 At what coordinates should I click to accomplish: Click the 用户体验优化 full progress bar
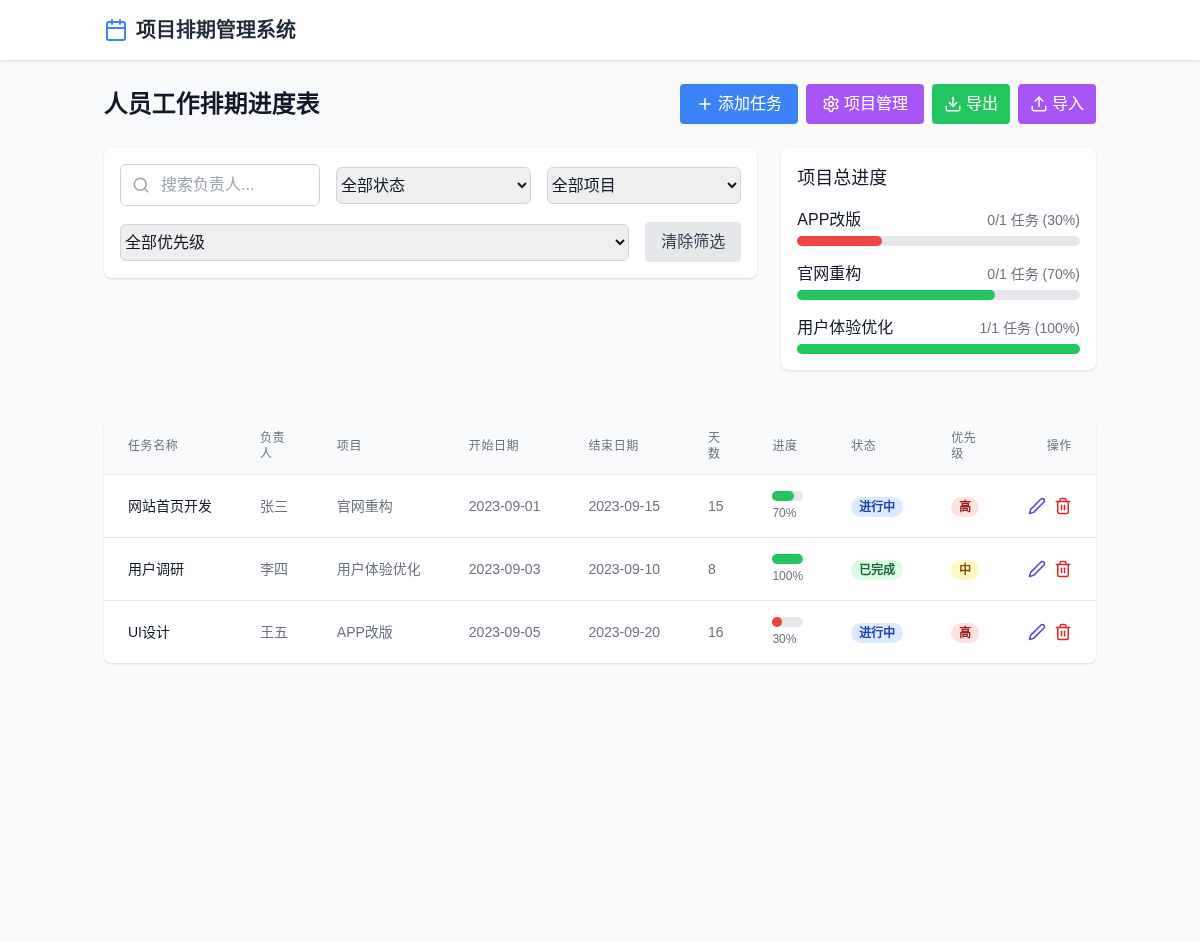938,349
